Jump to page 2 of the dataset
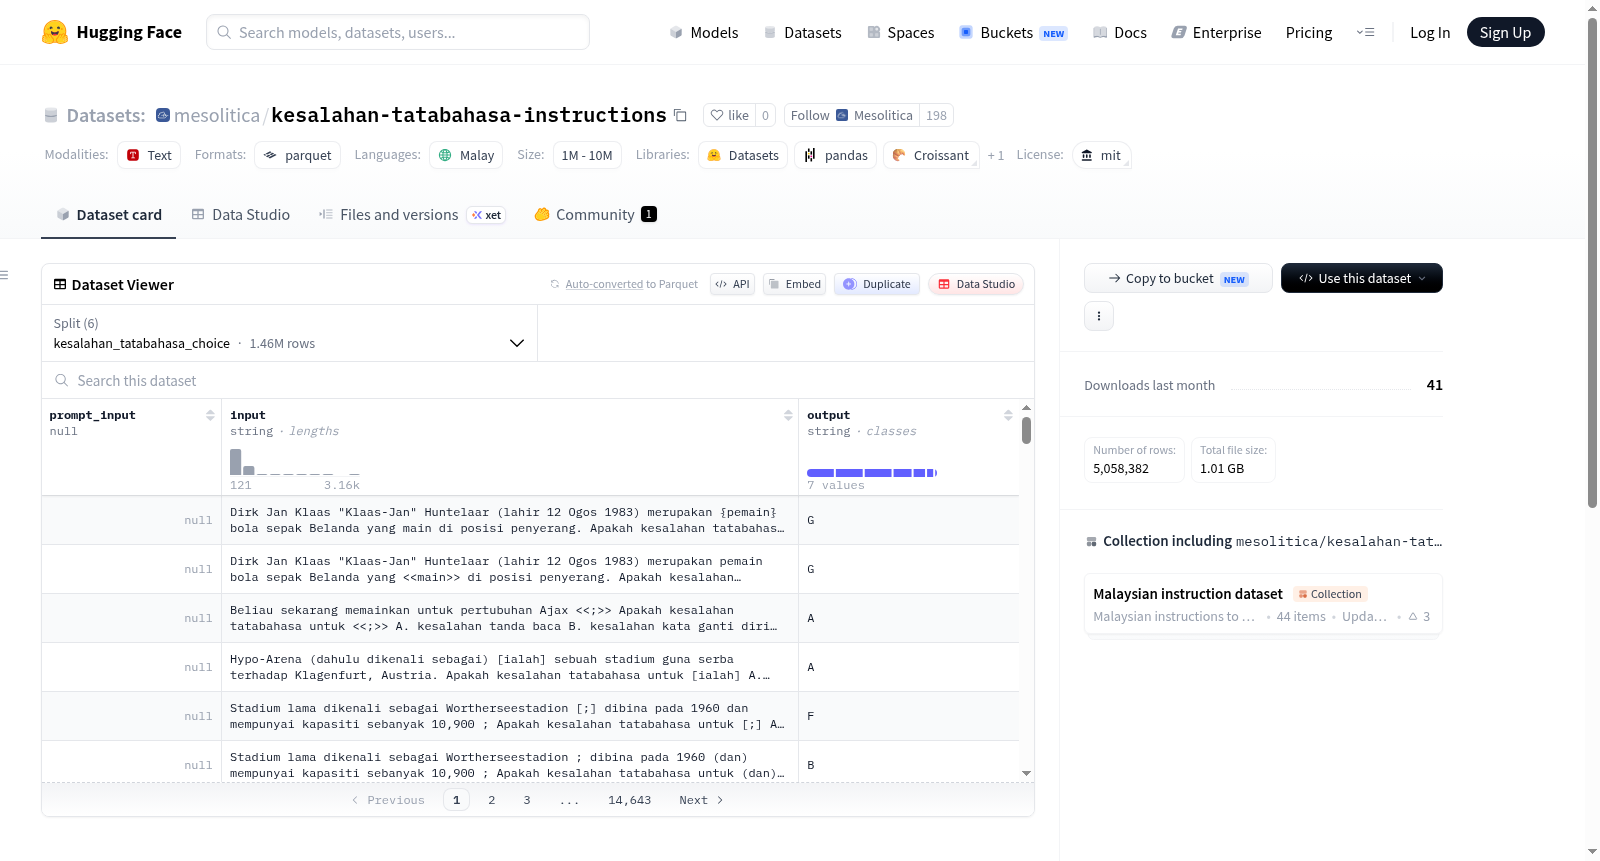This screenshot has height=861, width=1600. tap(492, 800)
